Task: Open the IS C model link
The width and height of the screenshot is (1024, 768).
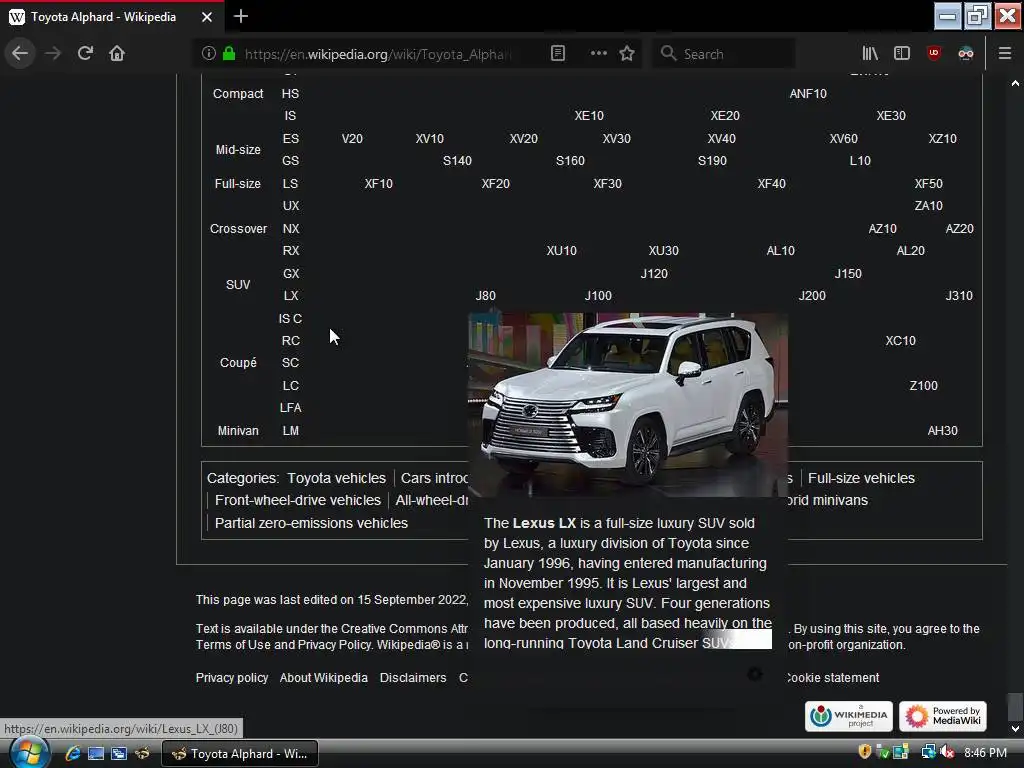Action: [290, 319]
